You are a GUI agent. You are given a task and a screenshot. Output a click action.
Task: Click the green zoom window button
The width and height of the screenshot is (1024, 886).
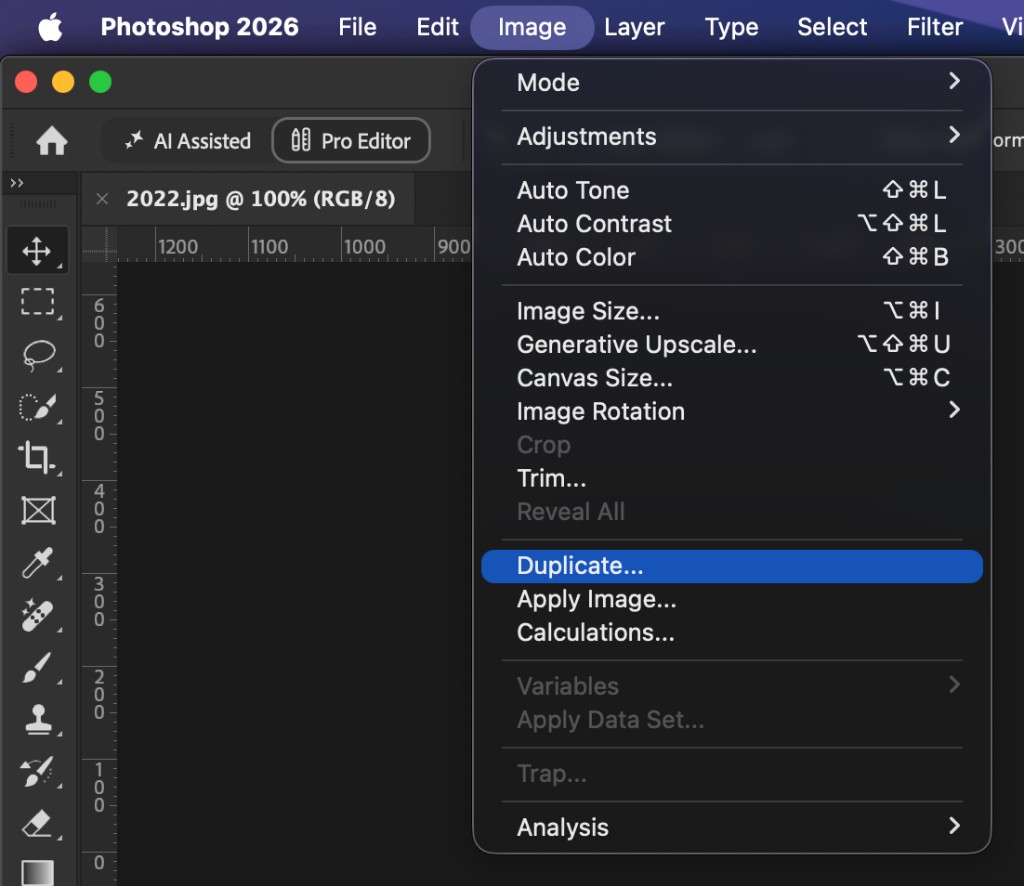pyautogui.click(x=101, y=82)
